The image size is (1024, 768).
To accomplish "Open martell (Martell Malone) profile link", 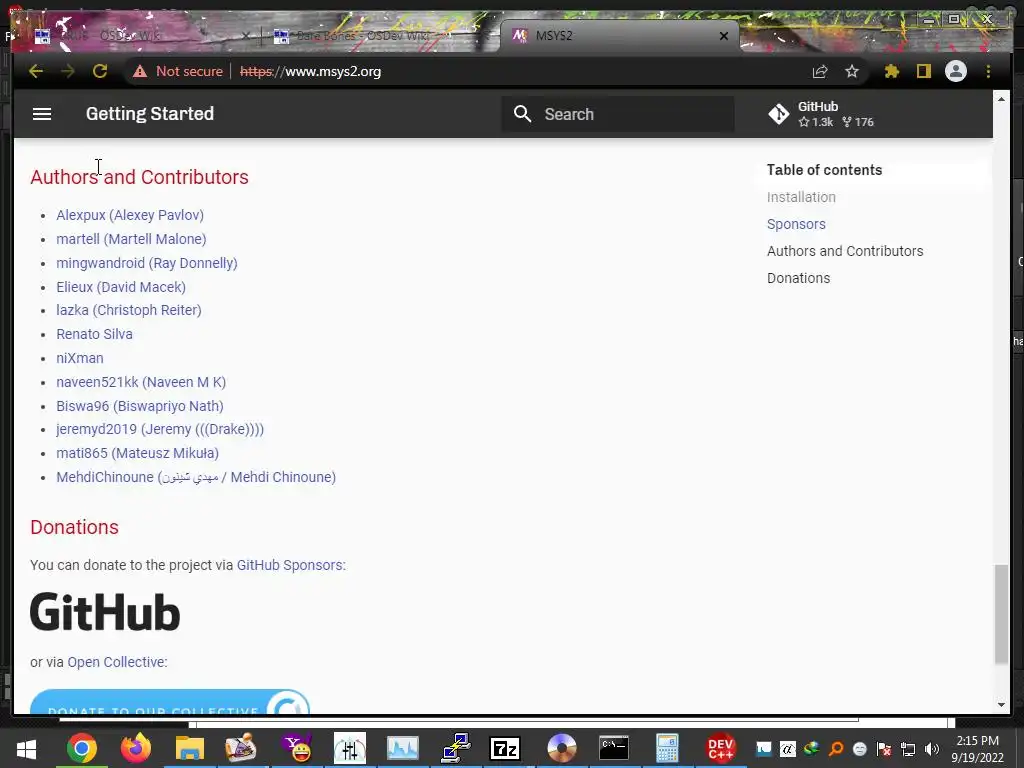I will pyautogui.click(x=131, y=239).
